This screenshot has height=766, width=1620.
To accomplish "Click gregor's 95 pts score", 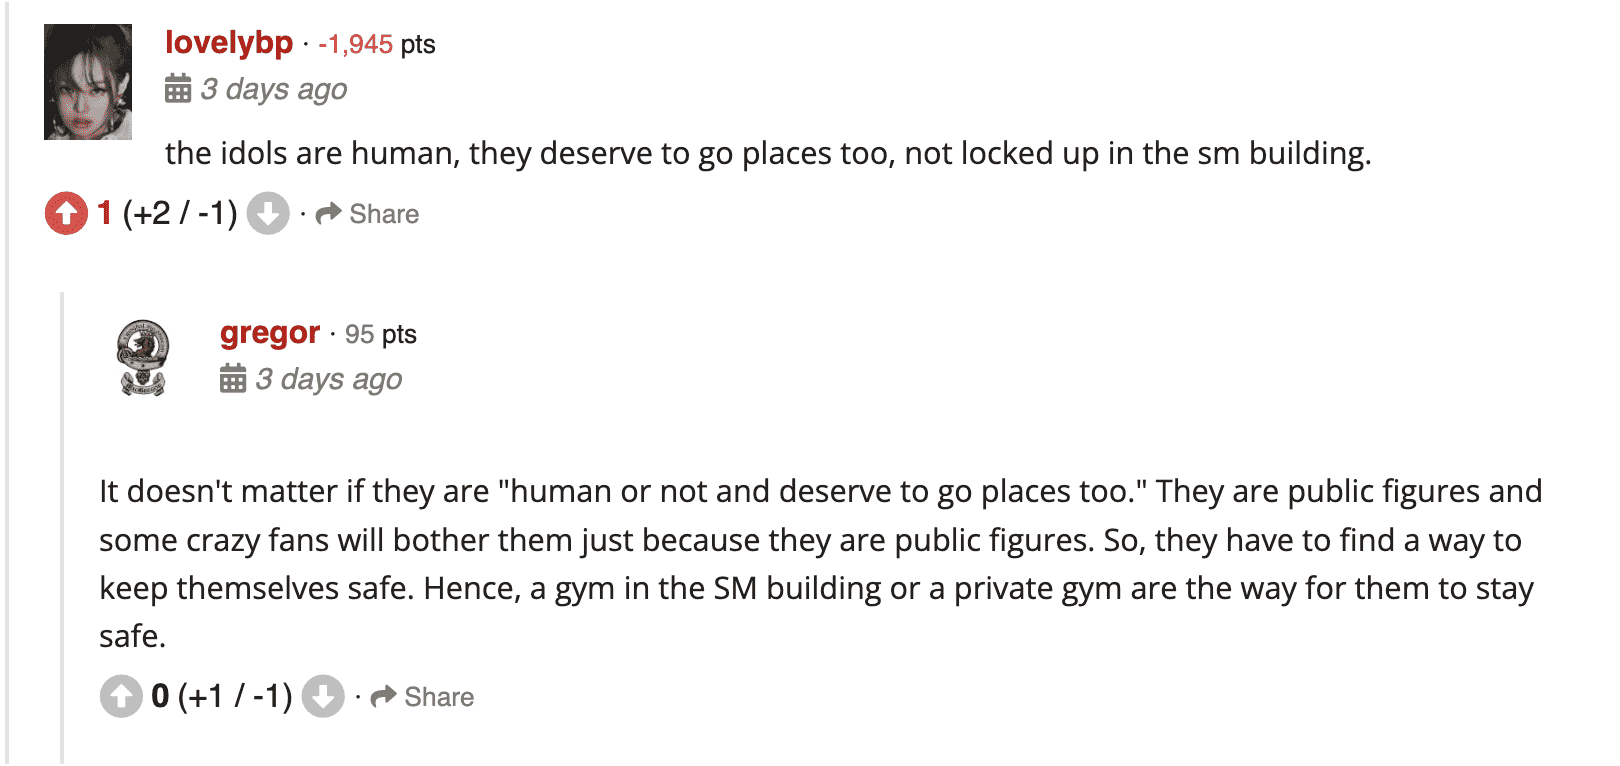I will point(380,333).
